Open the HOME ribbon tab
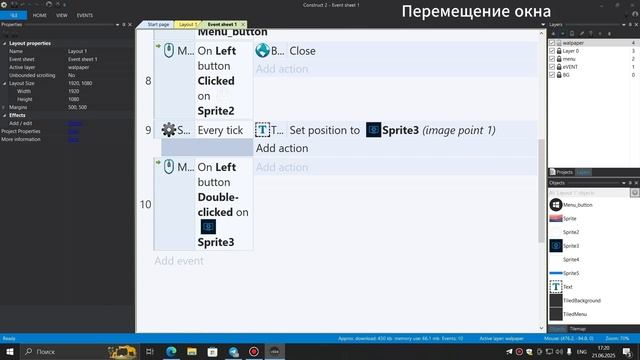Image resolution: width=640 pixels, height=360 pixels. pyautogui.click(x=40, y=15)
